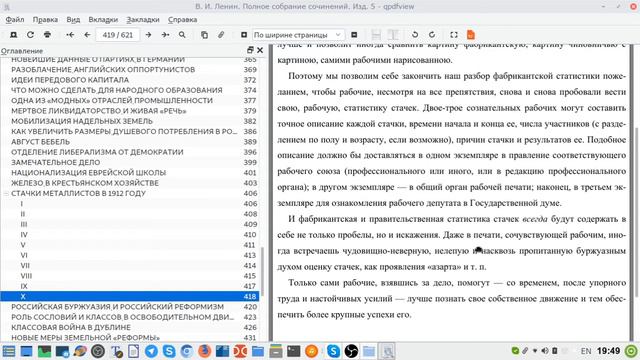Viewport: 640px width, 360px height.
Task: Open OBS Studio from the taskbar
Action: [351, 351]
